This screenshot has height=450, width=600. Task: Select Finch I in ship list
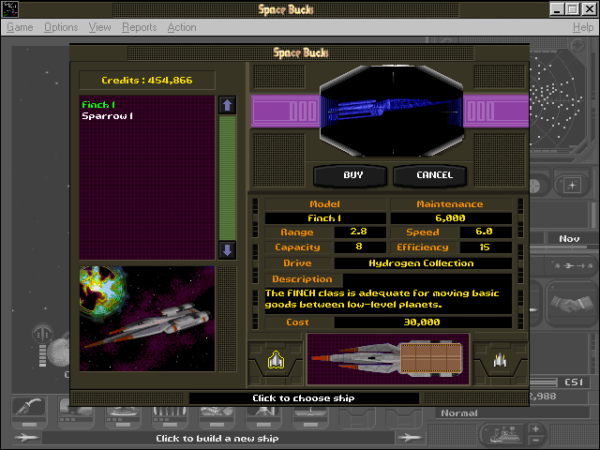coord(99,104)
